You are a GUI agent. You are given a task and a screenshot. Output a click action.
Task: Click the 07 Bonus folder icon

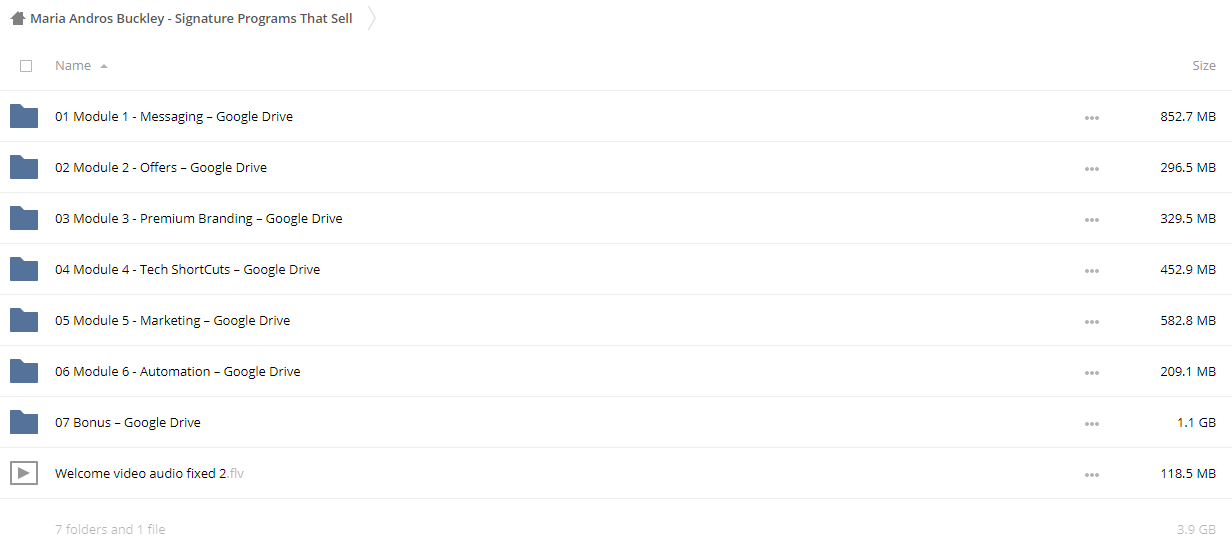coord(24,422)
